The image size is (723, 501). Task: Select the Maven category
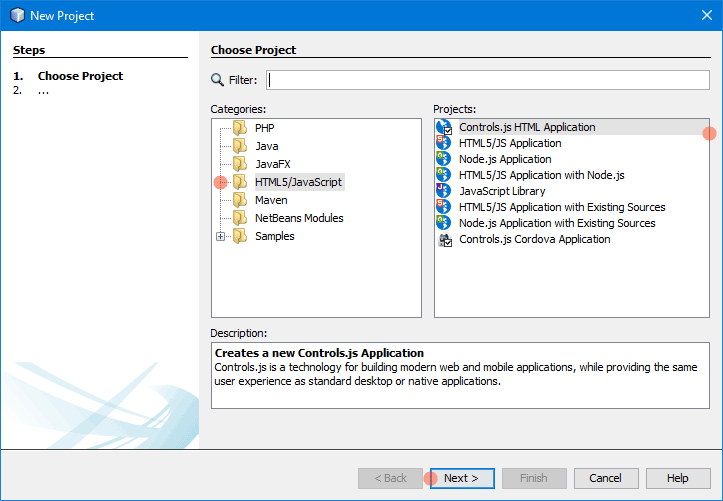271,200
